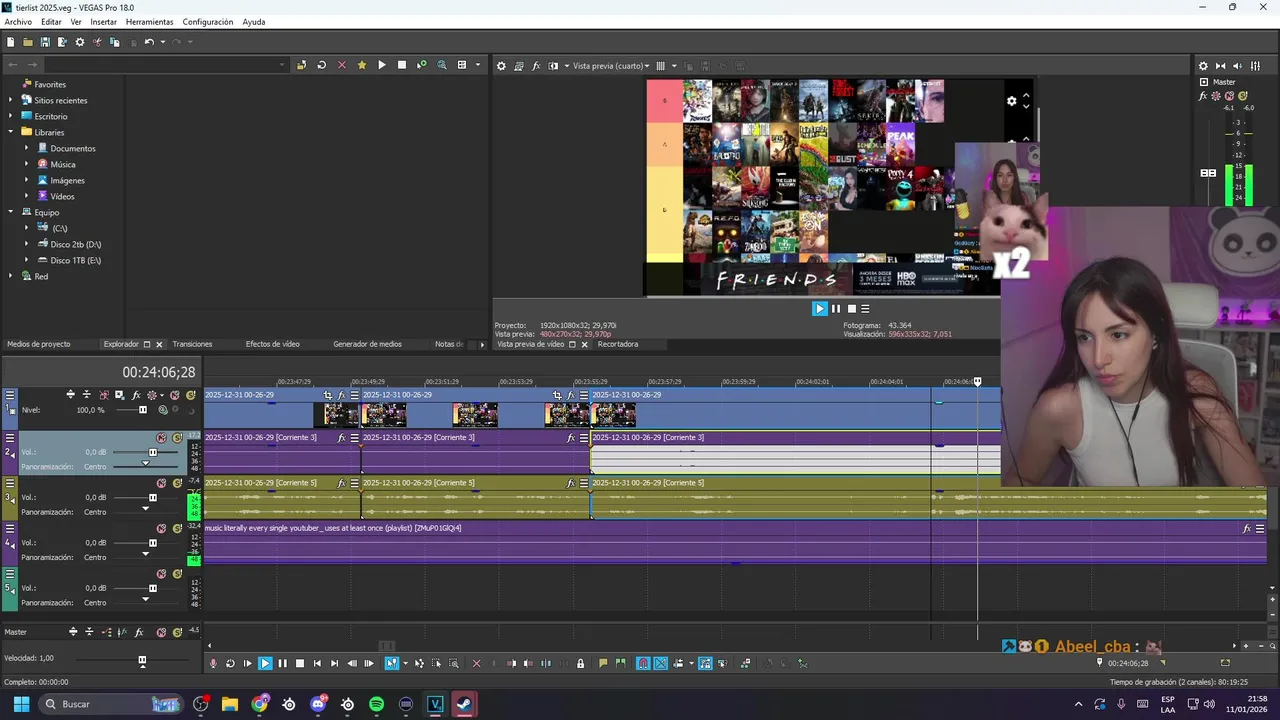Refresh the Explorer panel

click(x=321, y=65)
